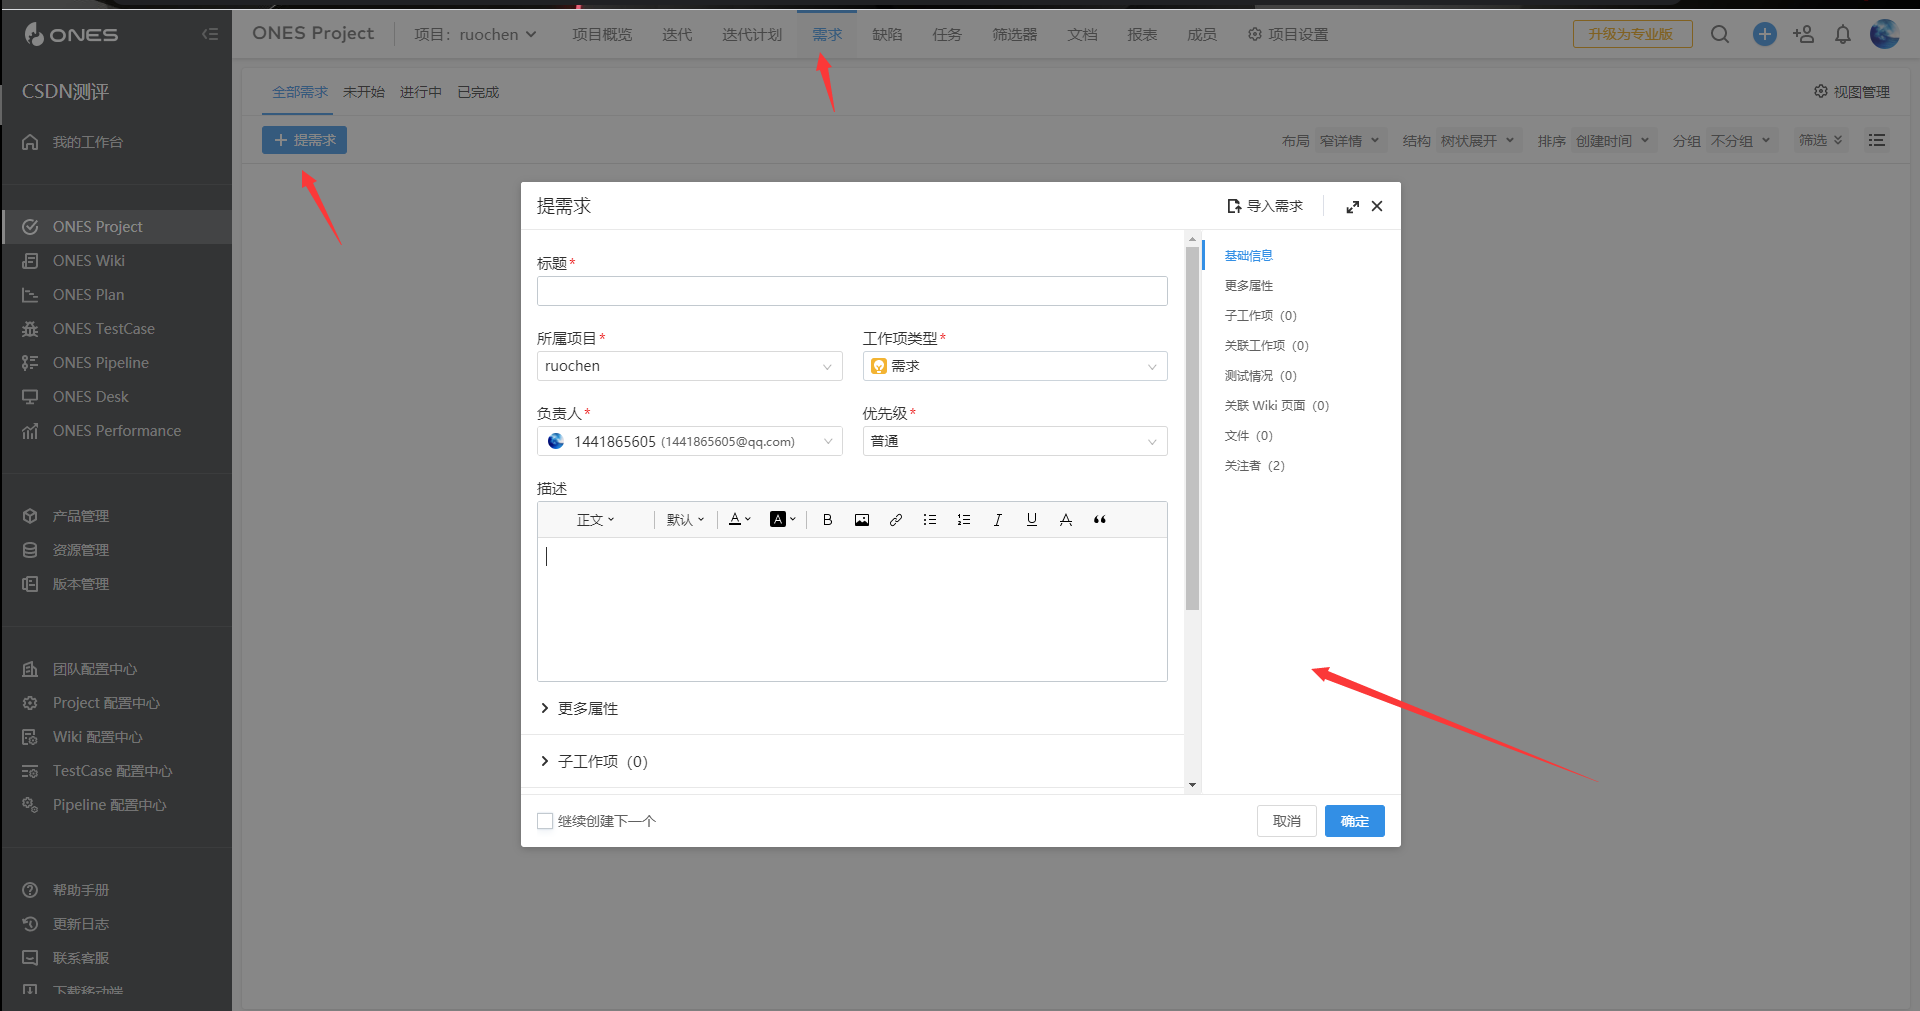Insert a blockquote in the description

click(x=1099, y=519)
